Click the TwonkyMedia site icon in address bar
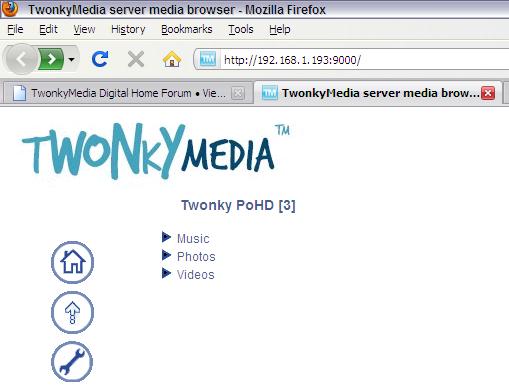Viewport: 509px width, 389px height. click(208, 59)
